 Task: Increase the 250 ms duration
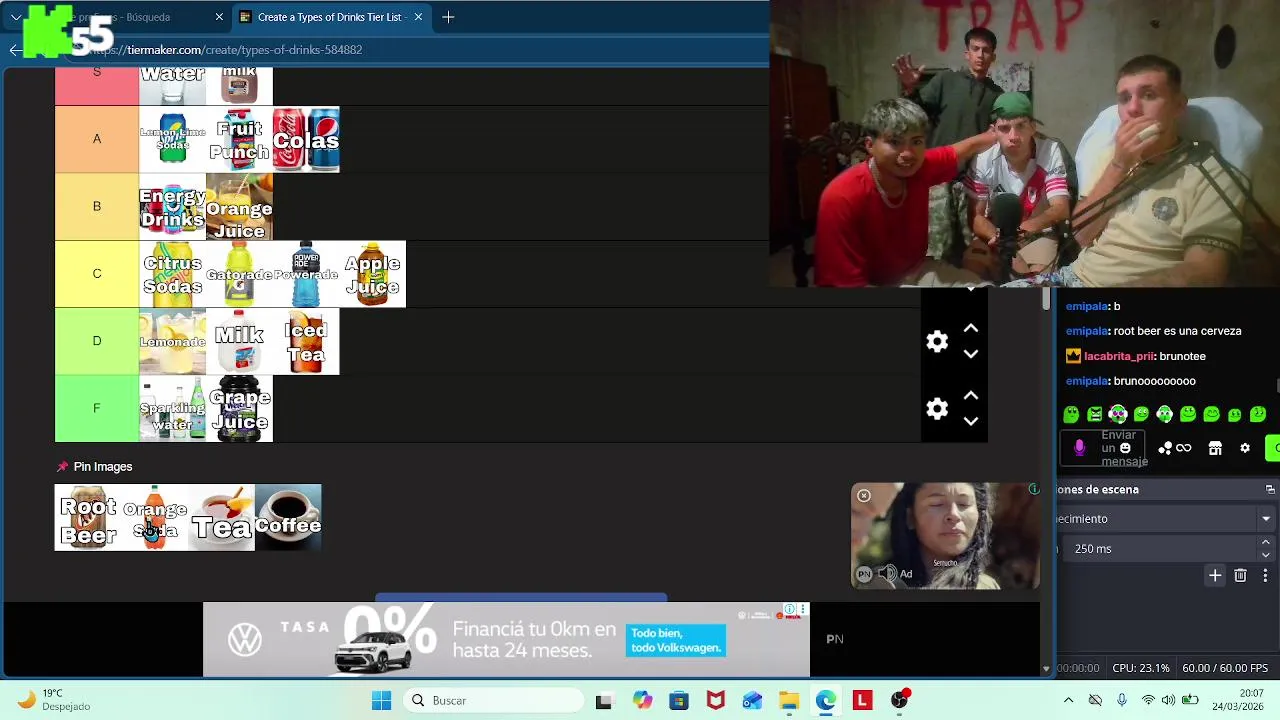1266,542
